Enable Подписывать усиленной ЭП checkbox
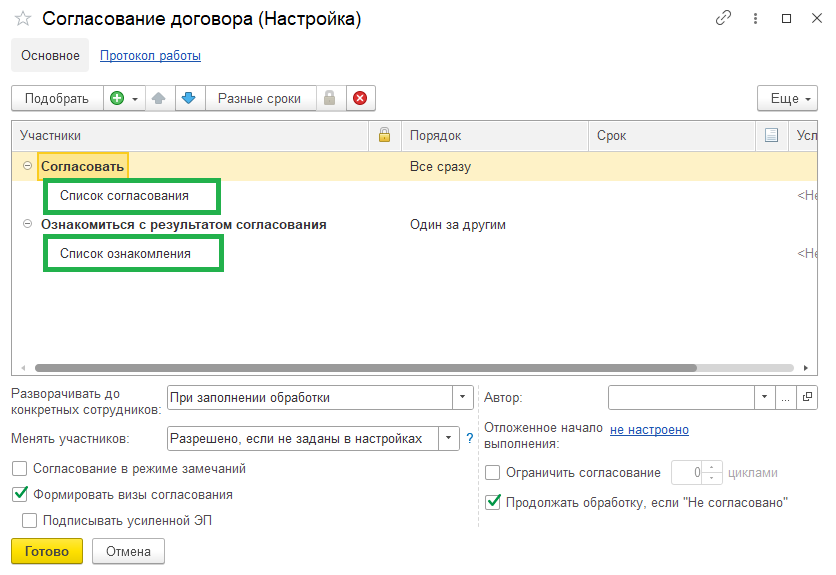 30,521
